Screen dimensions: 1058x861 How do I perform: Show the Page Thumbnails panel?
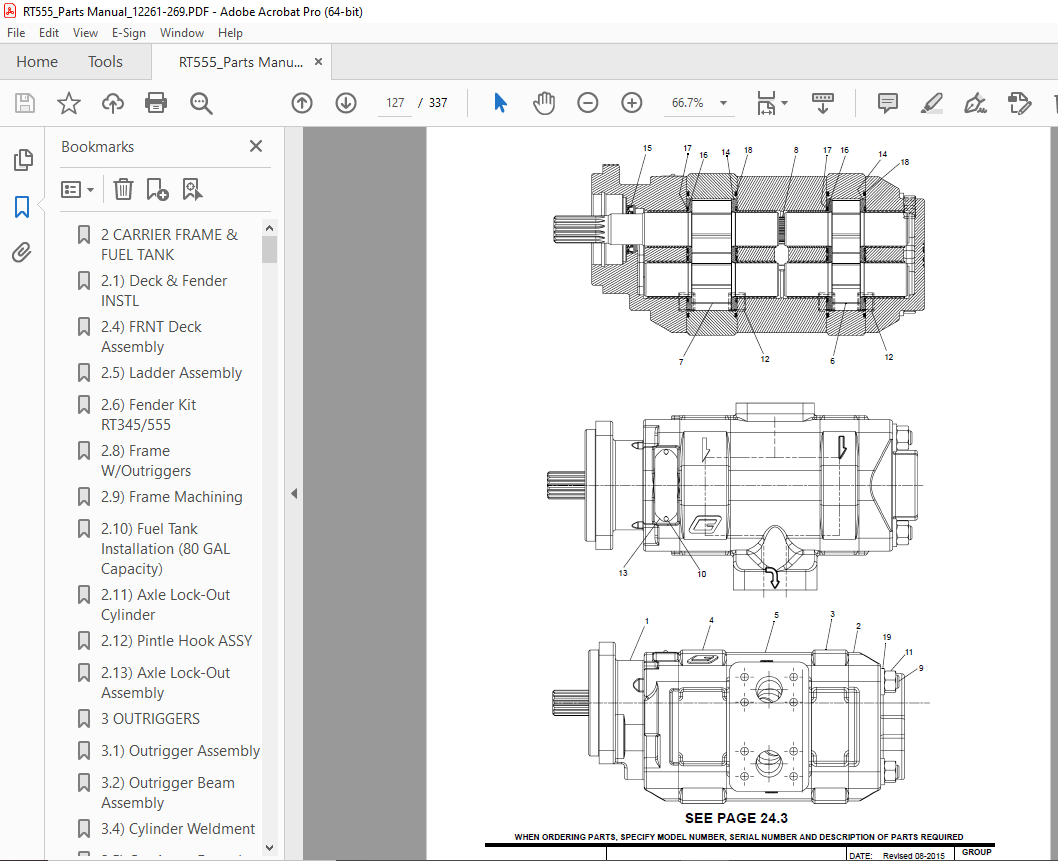tap(23, 161)
